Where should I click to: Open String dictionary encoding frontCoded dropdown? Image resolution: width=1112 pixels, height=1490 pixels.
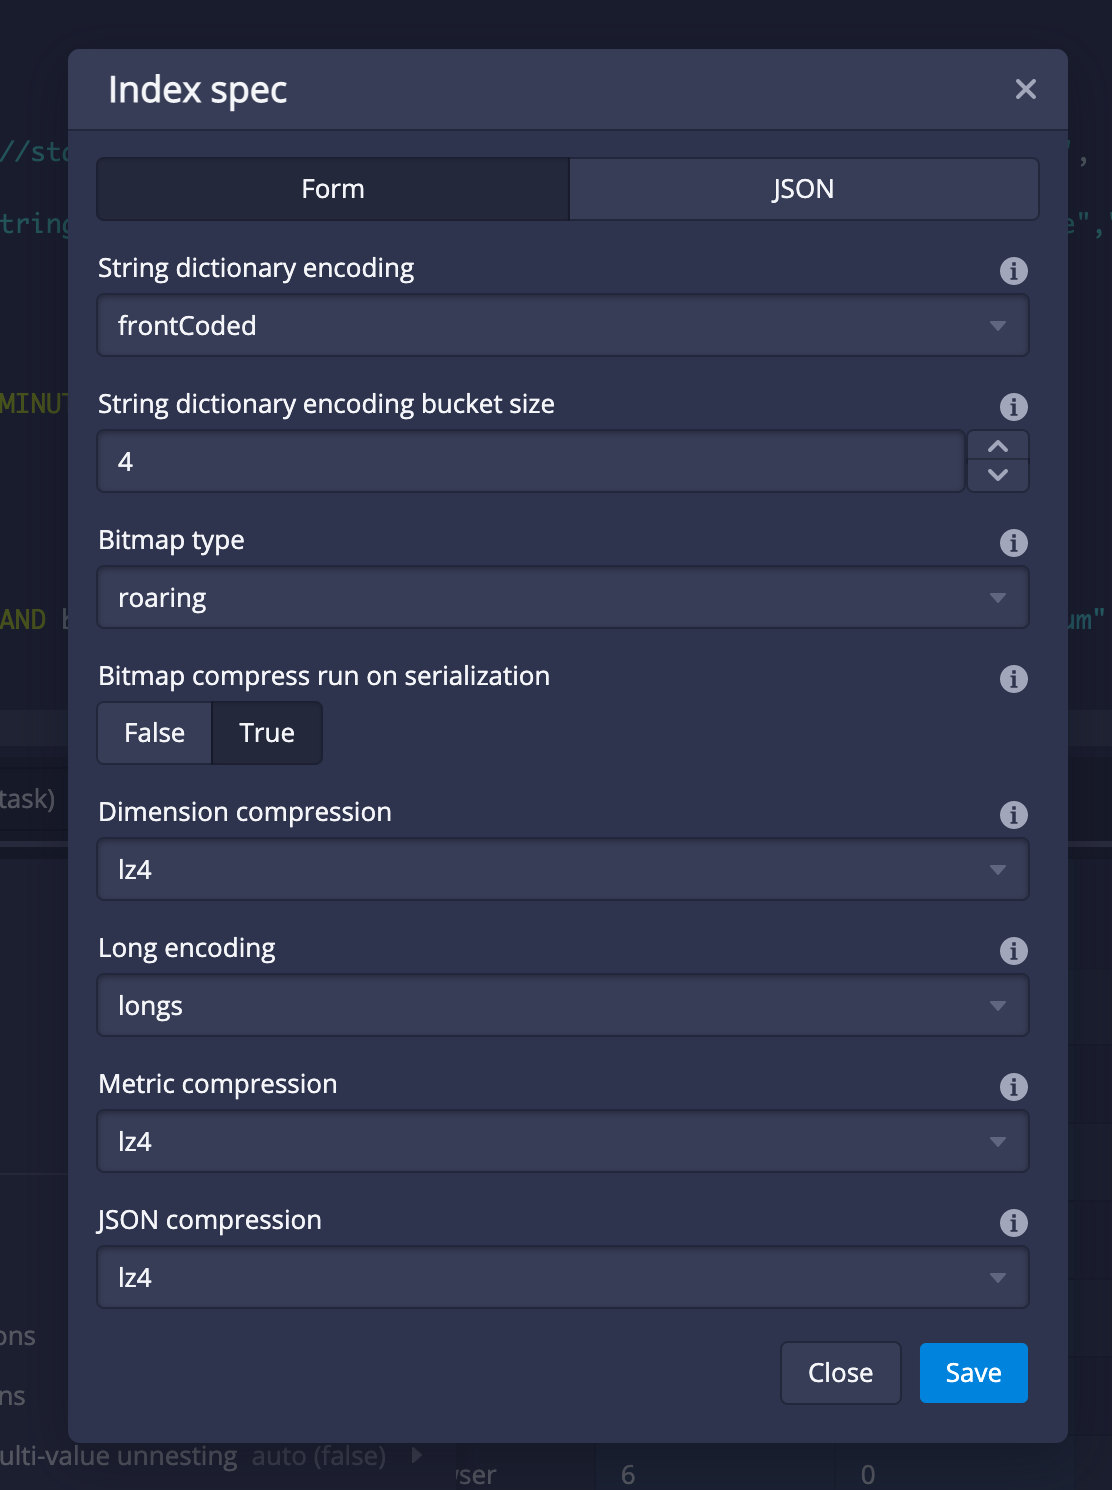pyautogui.click(x=562, y=326)
